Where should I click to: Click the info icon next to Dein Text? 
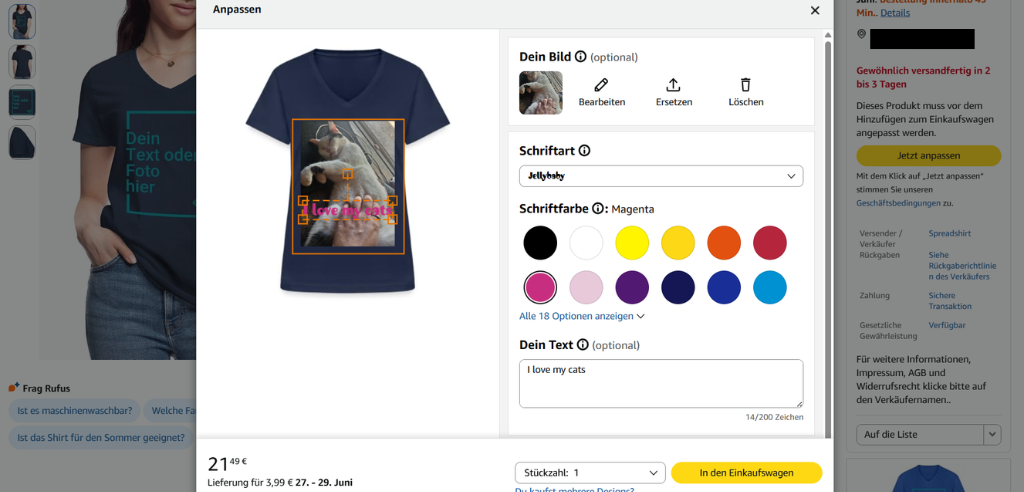point(583,345)
